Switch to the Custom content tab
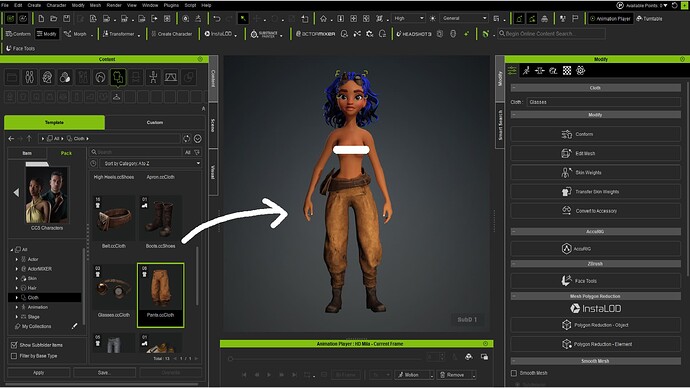Screen dimensions: 690x388 154,122
